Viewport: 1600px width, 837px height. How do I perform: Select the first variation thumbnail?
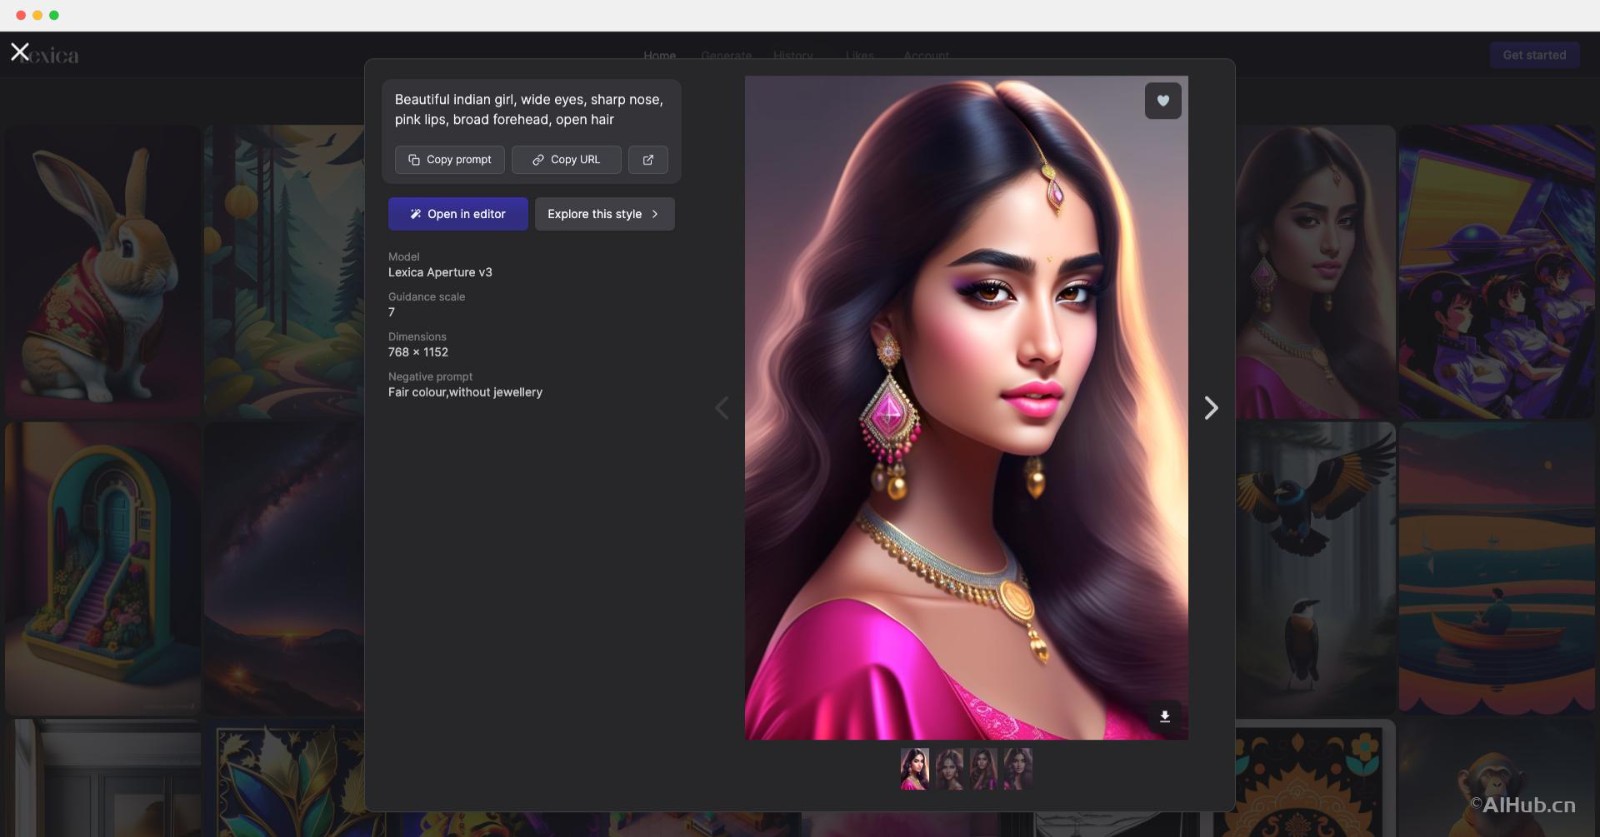[x=914, y=769]
